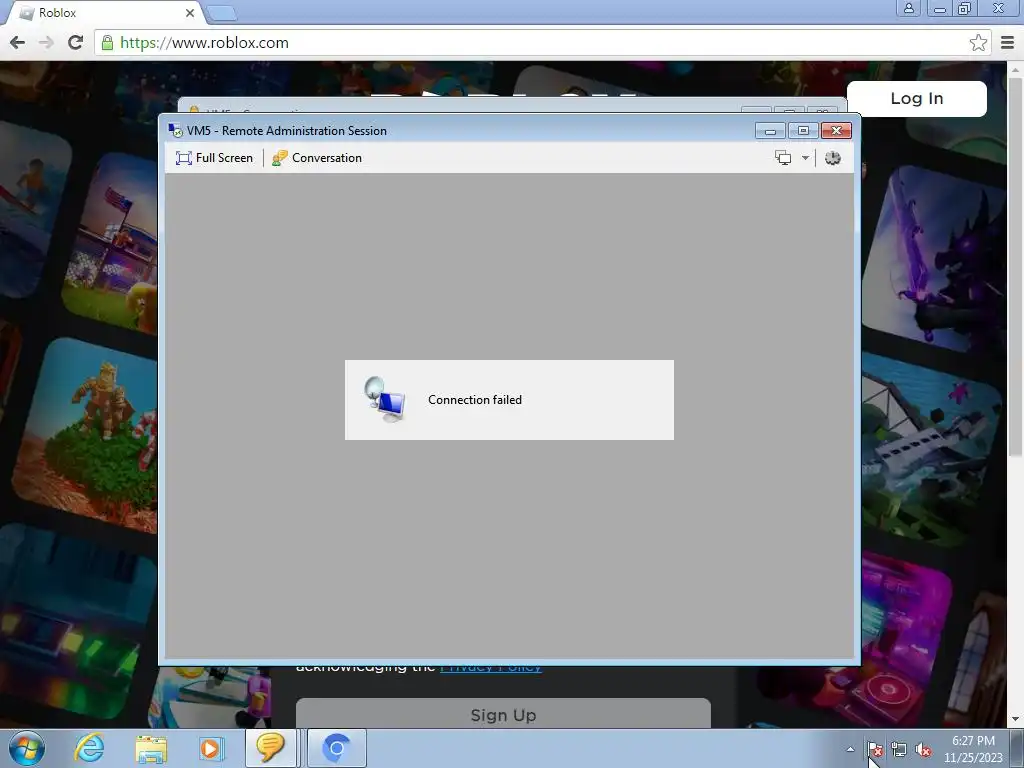Open Windows Media Player from taskbar
This screenshot has height=768, width=1024.
point(211,748)
